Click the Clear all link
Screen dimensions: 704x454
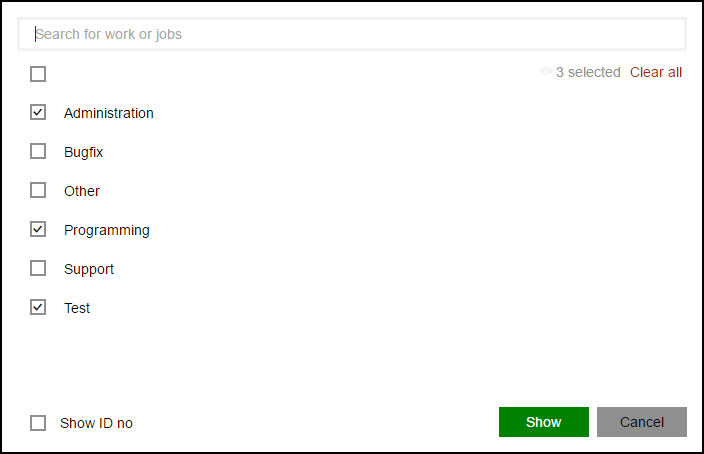pos(656,72)
